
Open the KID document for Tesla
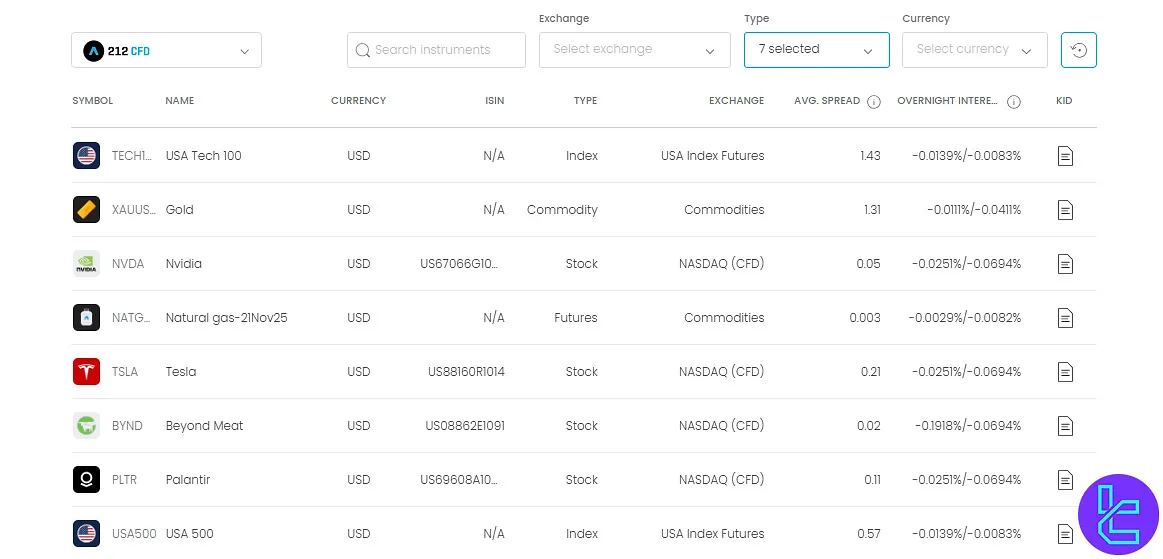click(x=1065, y=372)
